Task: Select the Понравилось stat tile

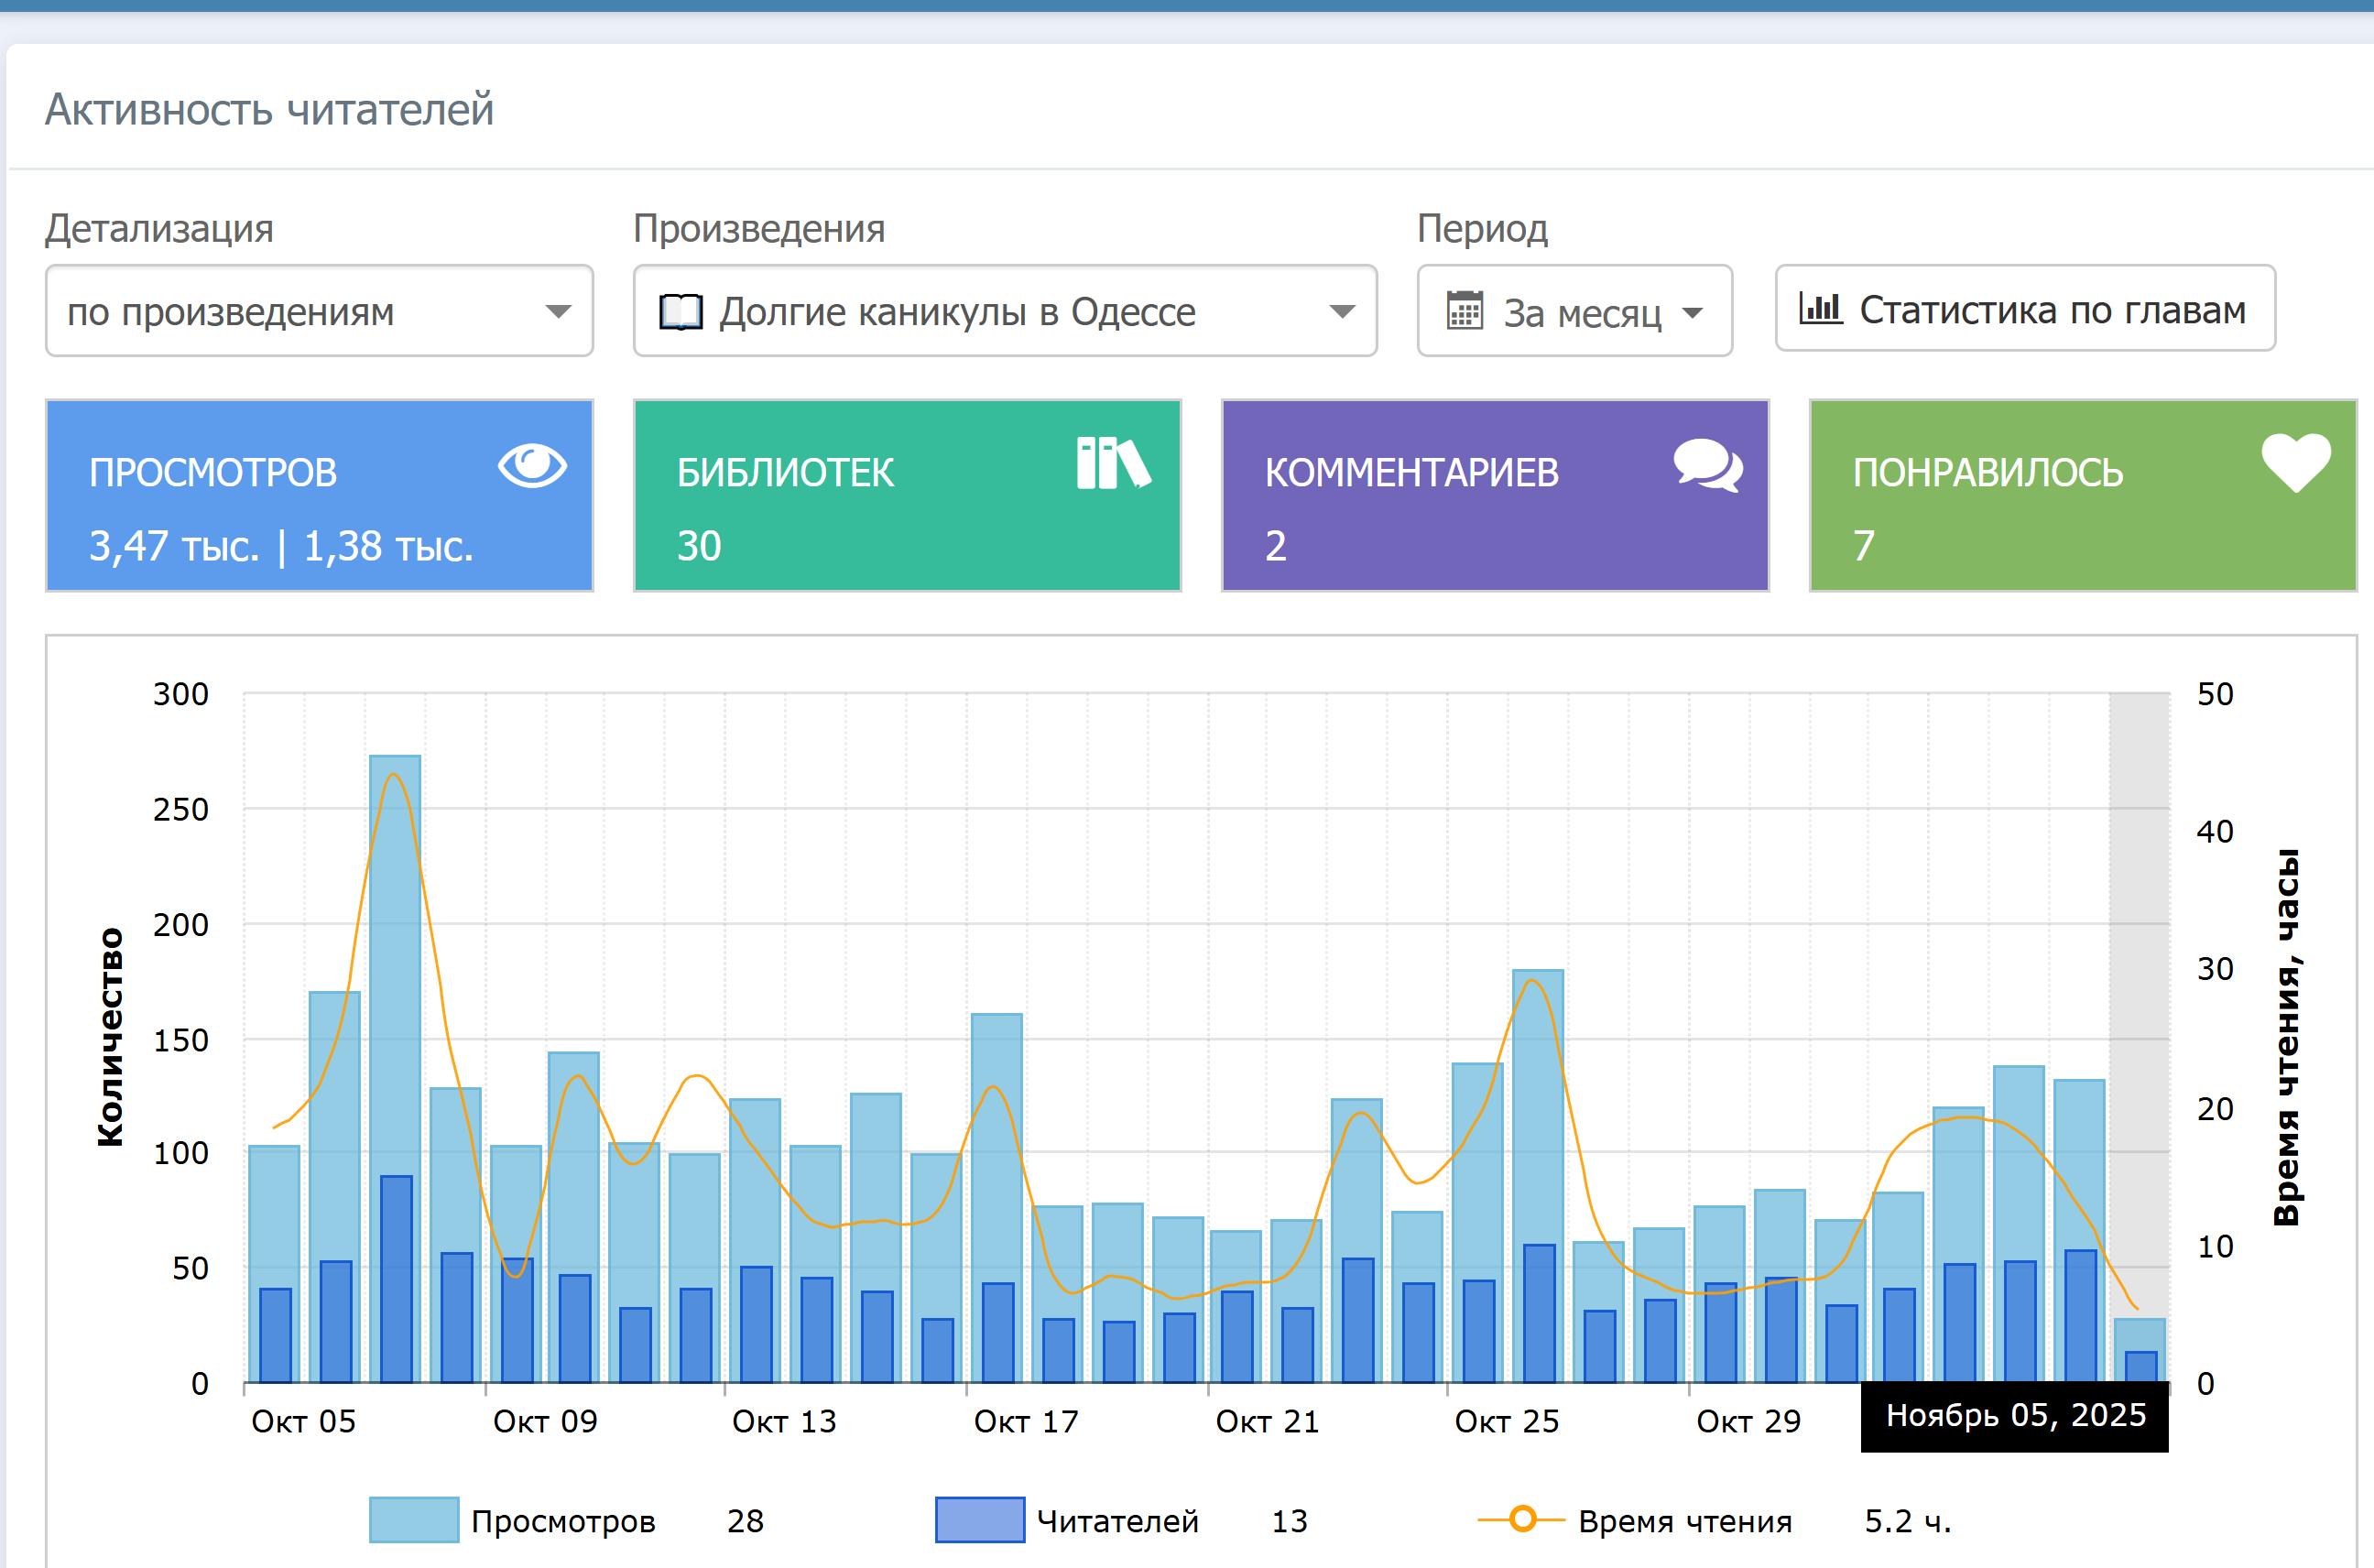Action: [x=2082, y=496]
